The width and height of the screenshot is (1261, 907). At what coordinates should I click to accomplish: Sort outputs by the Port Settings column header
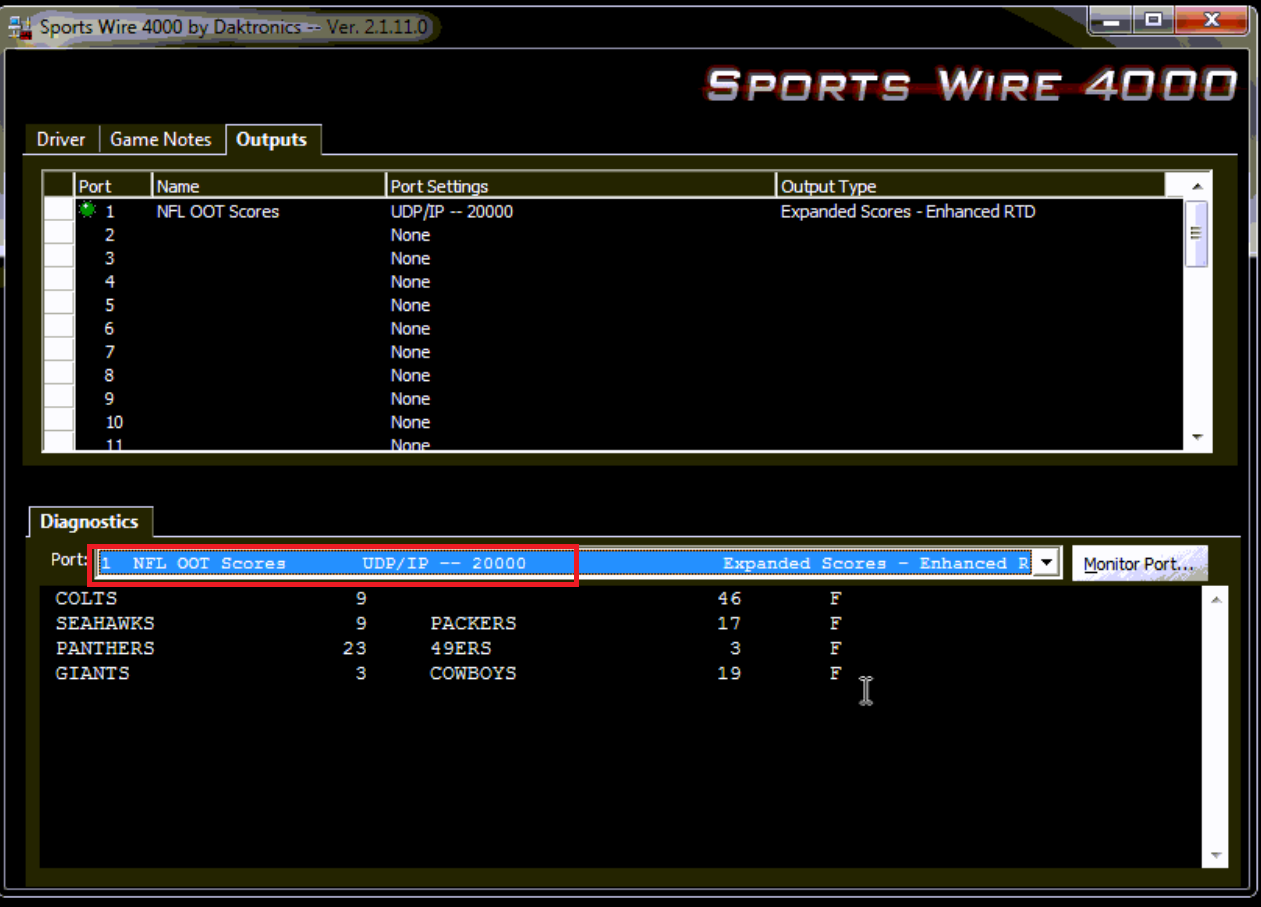pyautogui.click(x=580, y=186)
